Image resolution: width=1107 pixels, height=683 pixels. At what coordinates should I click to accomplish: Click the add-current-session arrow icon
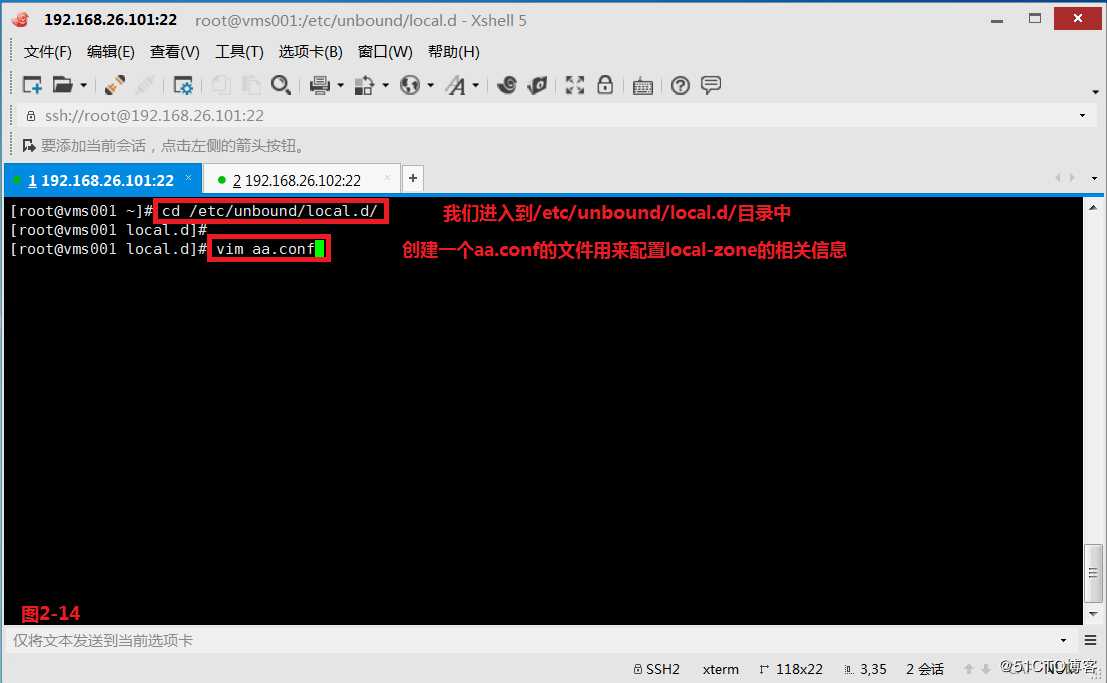pos(29,145)
